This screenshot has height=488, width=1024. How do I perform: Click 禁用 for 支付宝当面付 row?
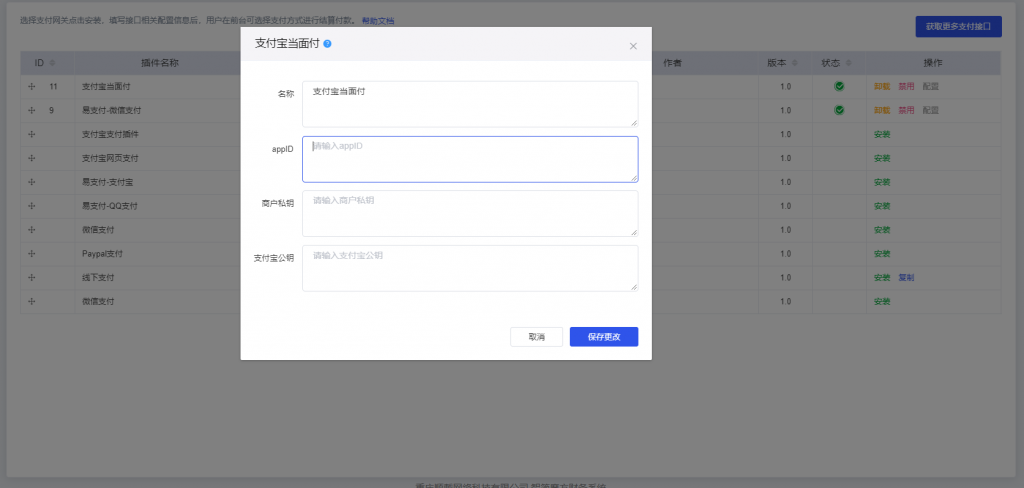[906, 86]
